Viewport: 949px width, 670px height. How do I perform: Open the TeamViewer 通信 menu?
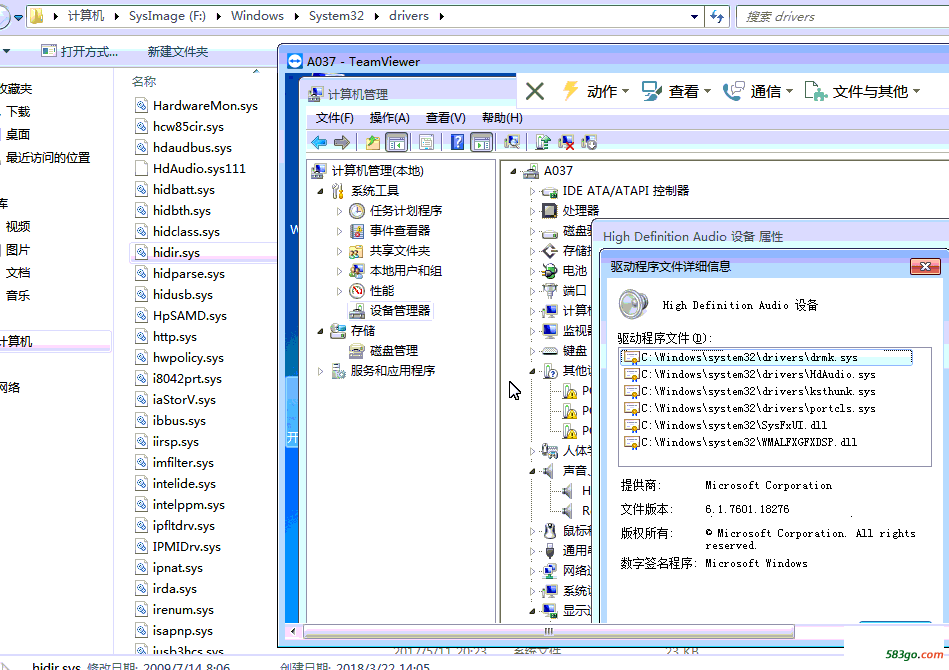[x=758, y=91]
